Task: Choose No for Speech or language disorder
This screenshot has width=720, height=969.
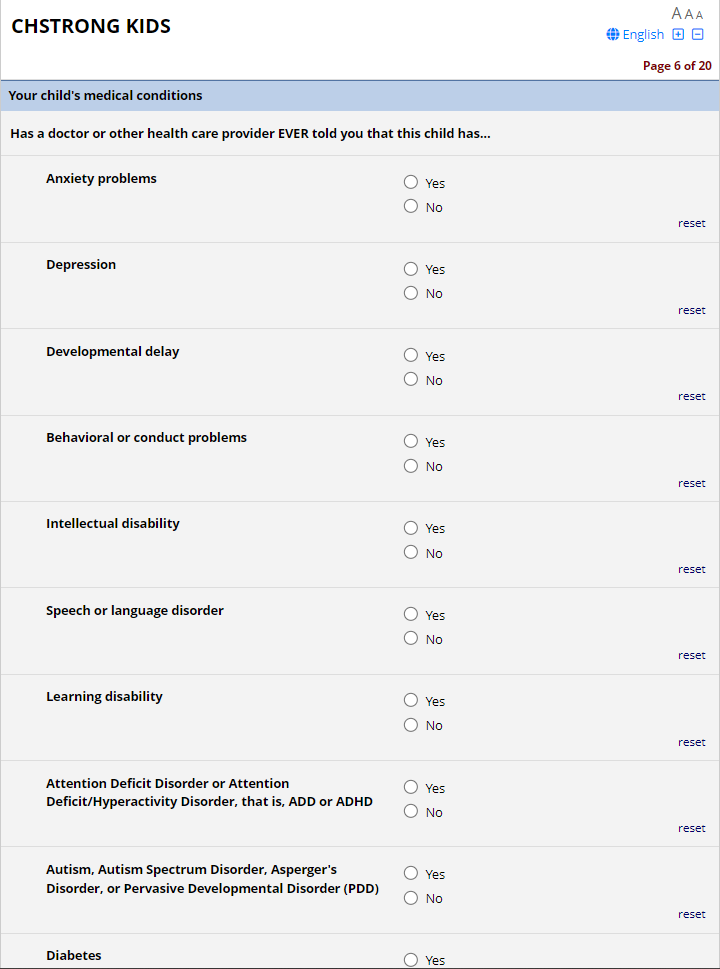Action: (x=411, y=638)
